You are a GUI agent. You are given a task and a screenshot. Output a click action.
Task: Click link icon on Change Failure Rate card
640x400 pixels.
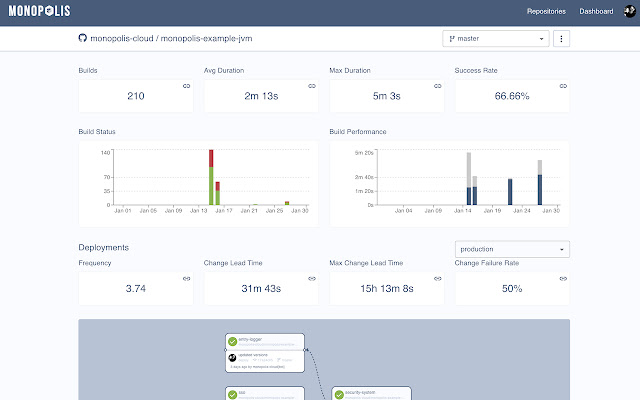click(563, 279)
